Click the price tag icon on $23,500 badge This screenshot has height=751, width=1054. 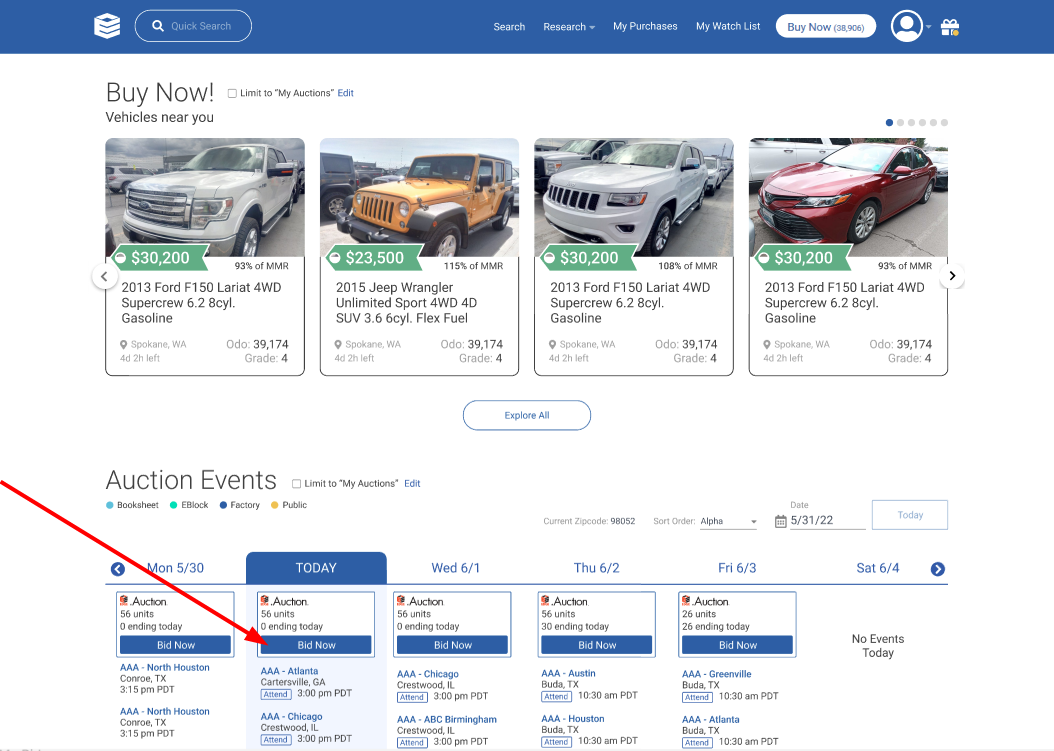[335, 258]
